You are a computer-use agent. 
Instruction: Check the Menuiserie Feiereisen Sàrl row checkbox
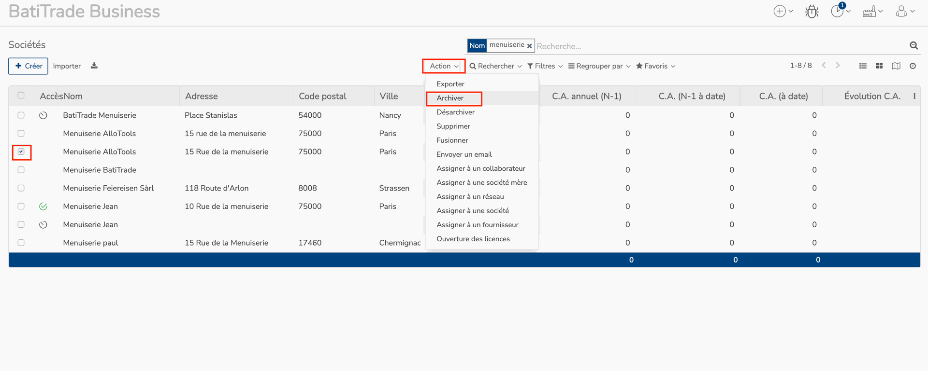click(21, 188)
